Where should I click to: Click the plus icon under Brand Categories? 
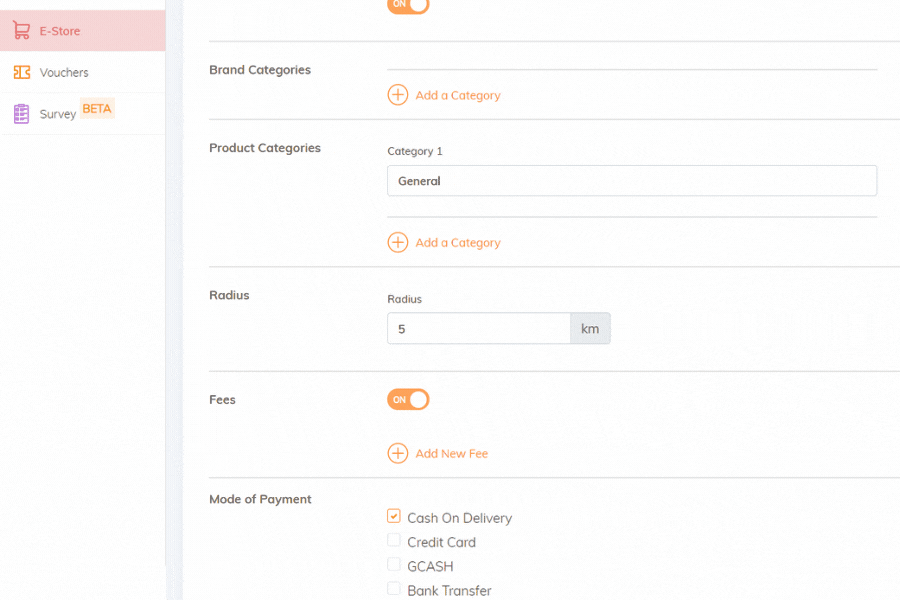click(x=398, y=95)
